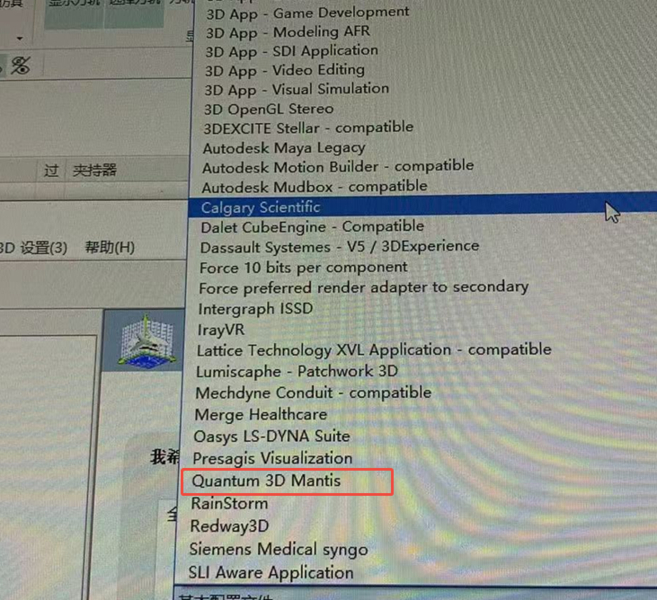Click the 3D settings cube graphic

tap(146, 341)
